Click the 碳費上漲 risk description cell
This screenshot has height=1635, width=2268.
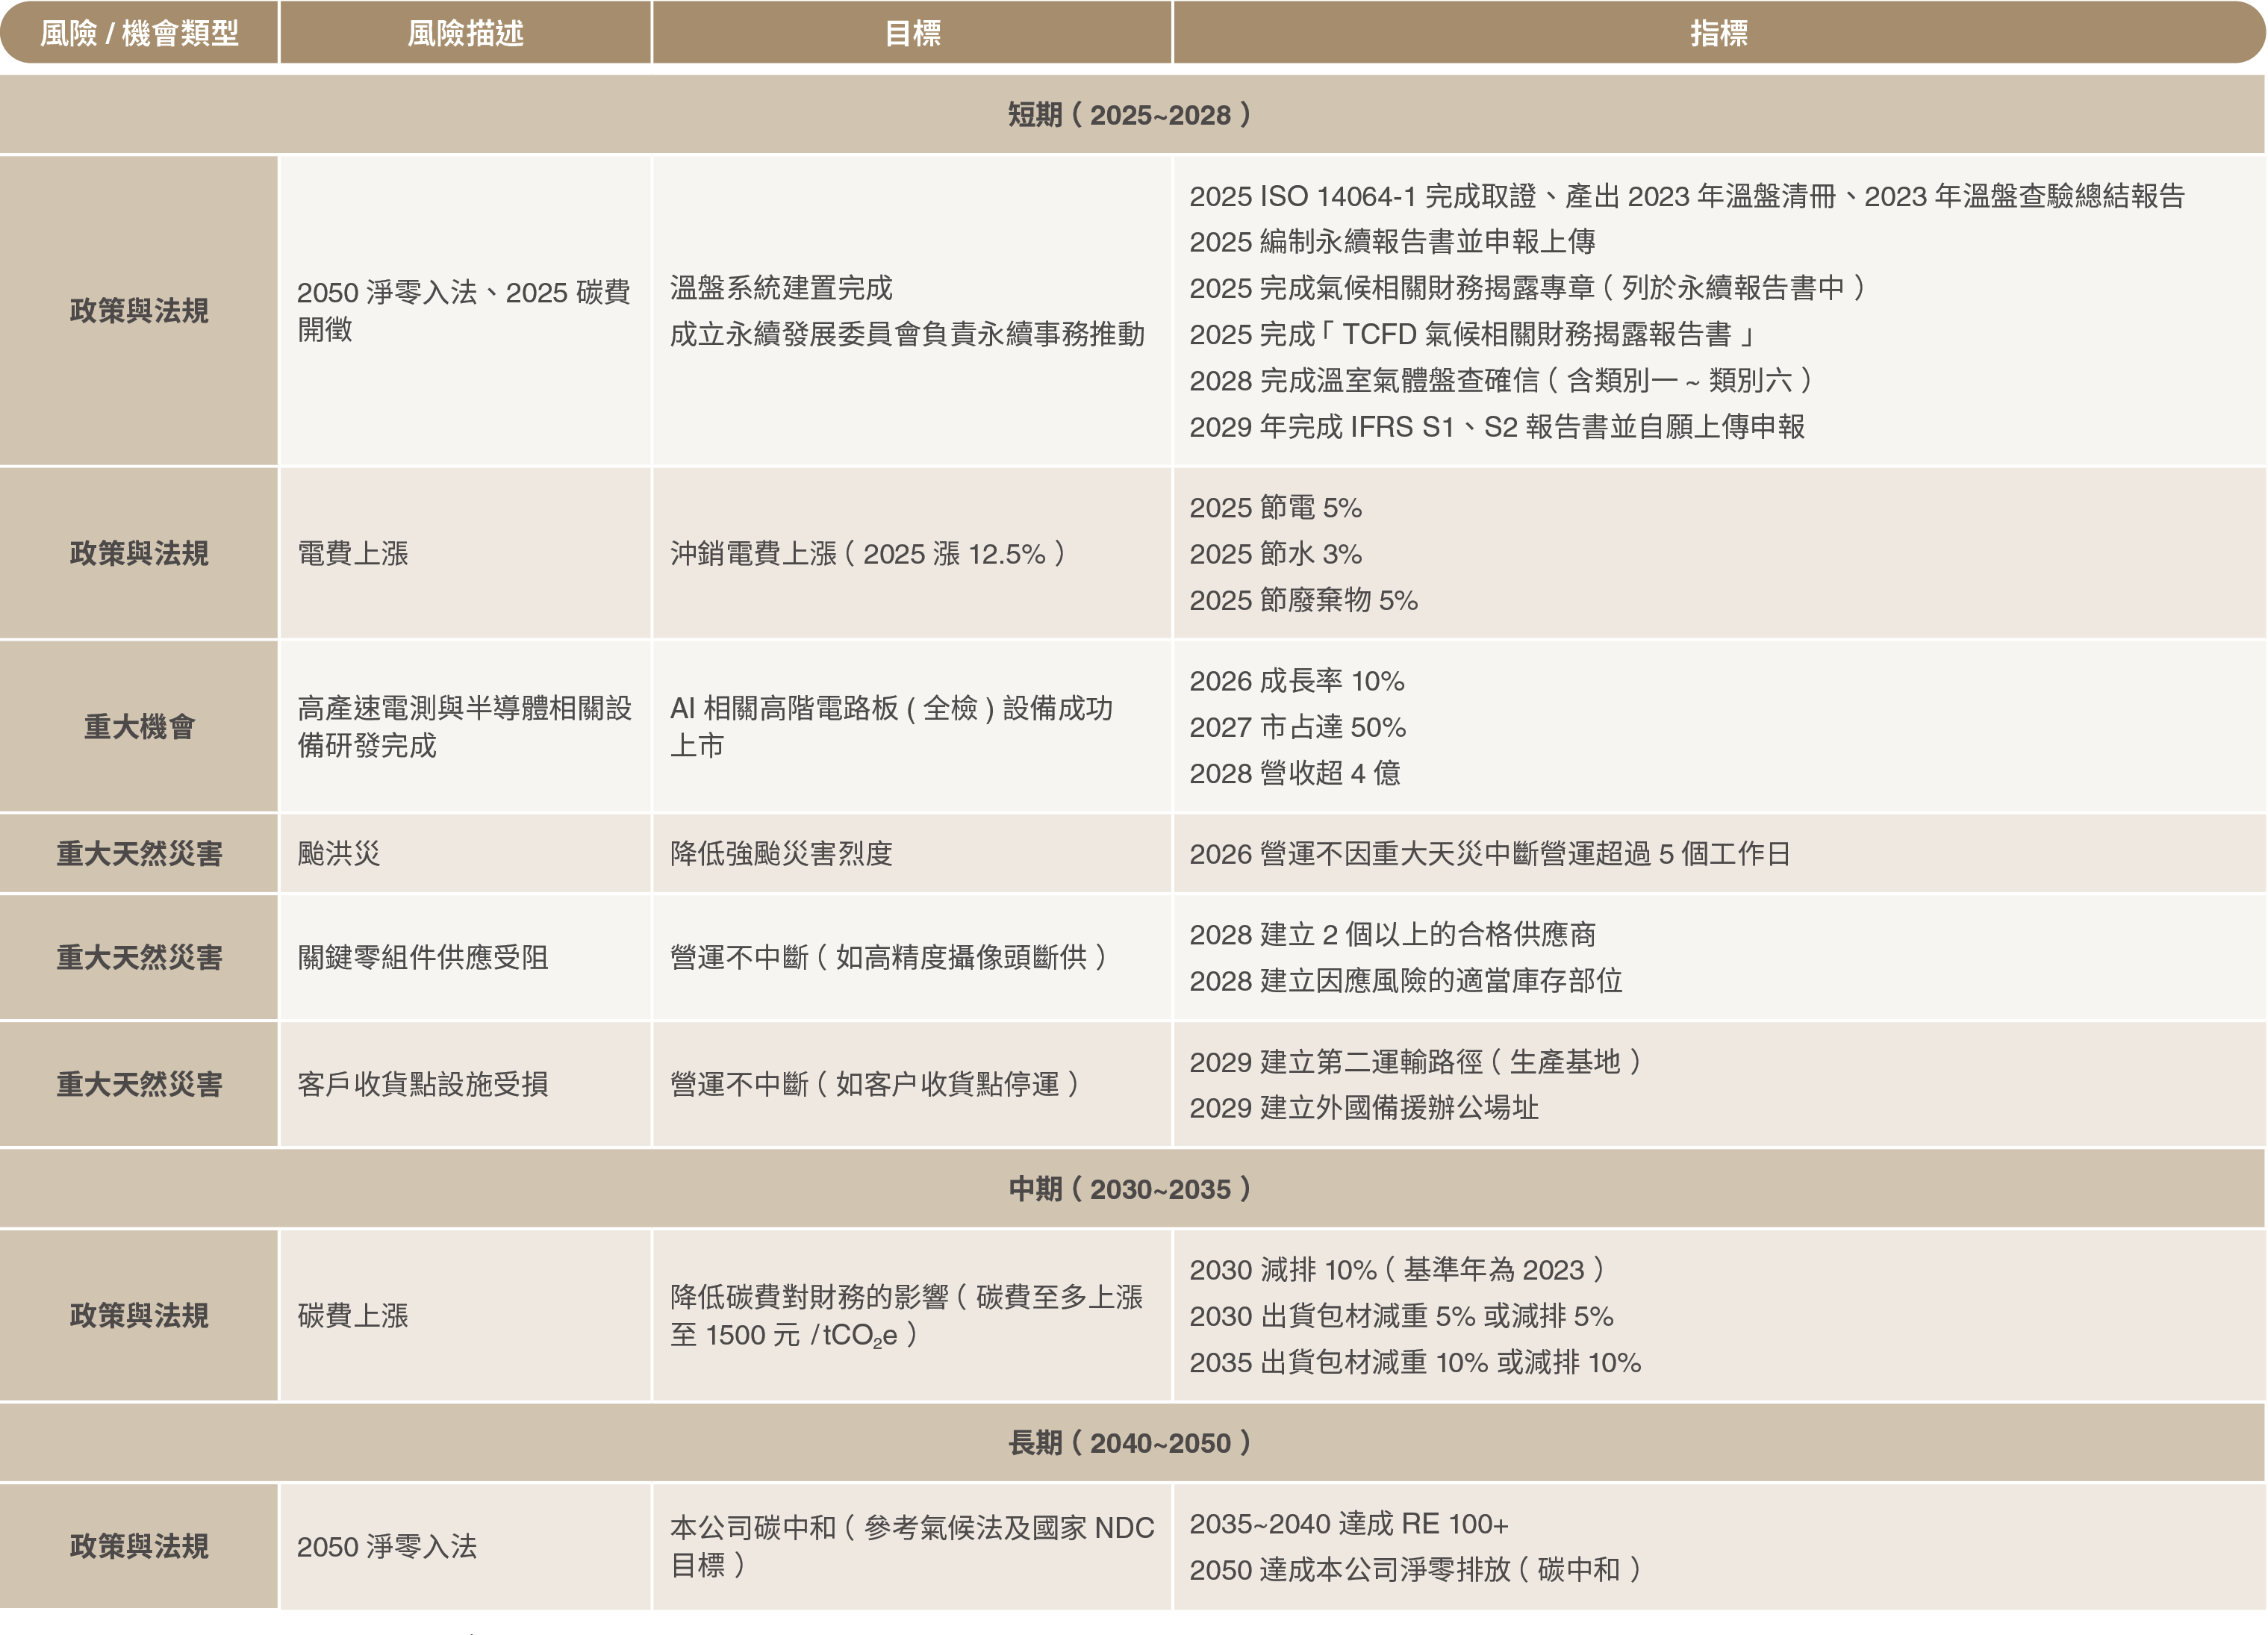pyautogui.click(x=353, y=1316)
